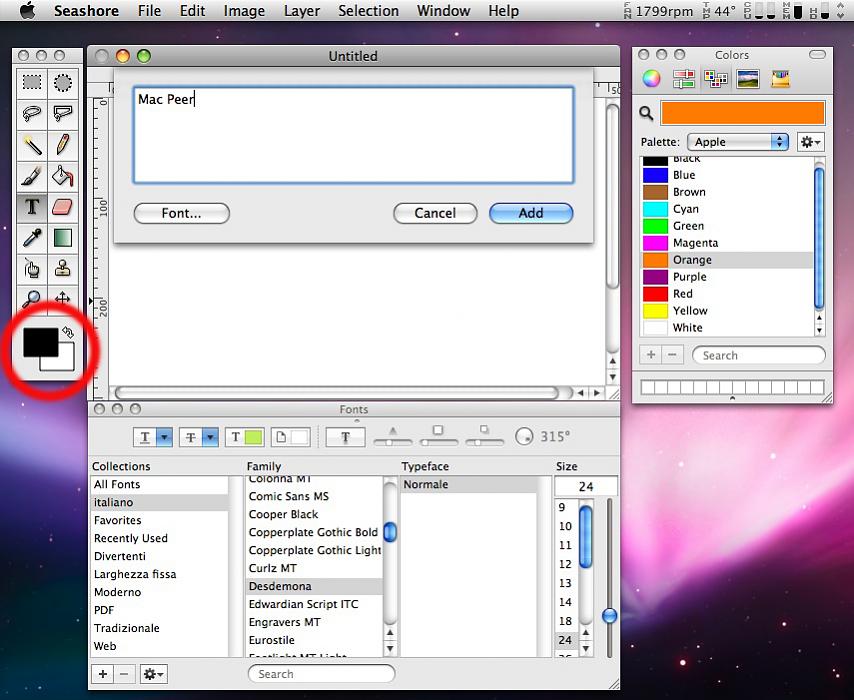
Task: Click the orange current color well
Action: pos(742,113)
